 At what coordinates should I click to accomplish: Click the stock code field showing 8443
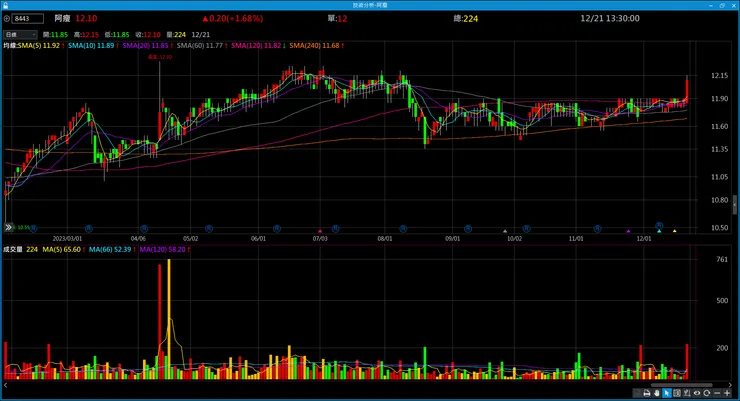coord(28,19)
